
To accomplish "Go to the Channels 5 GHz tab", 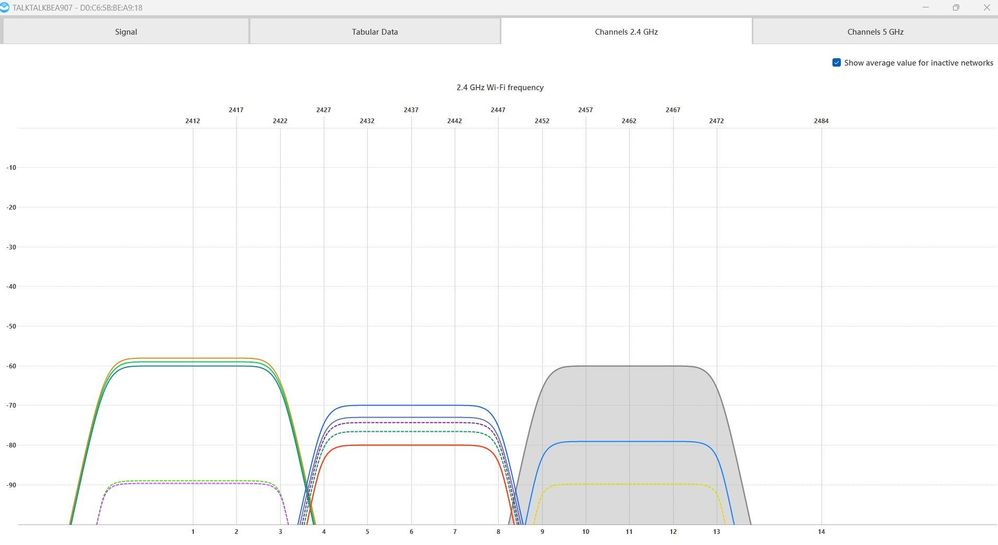I will click(x=875, y=32).
